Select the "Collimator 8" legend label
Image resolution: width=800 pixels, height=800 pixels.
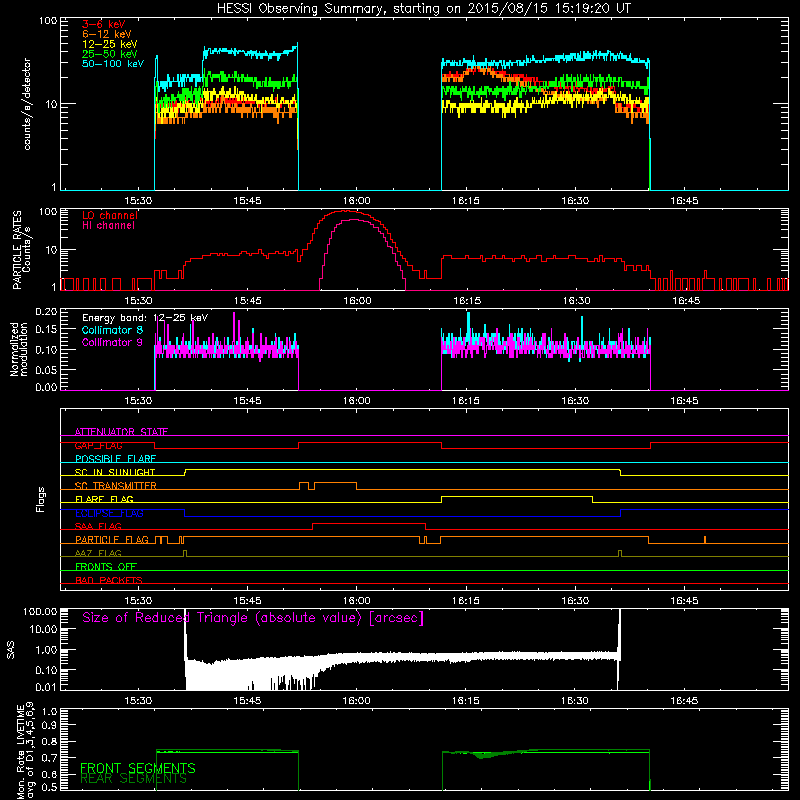tap(112, 330)
